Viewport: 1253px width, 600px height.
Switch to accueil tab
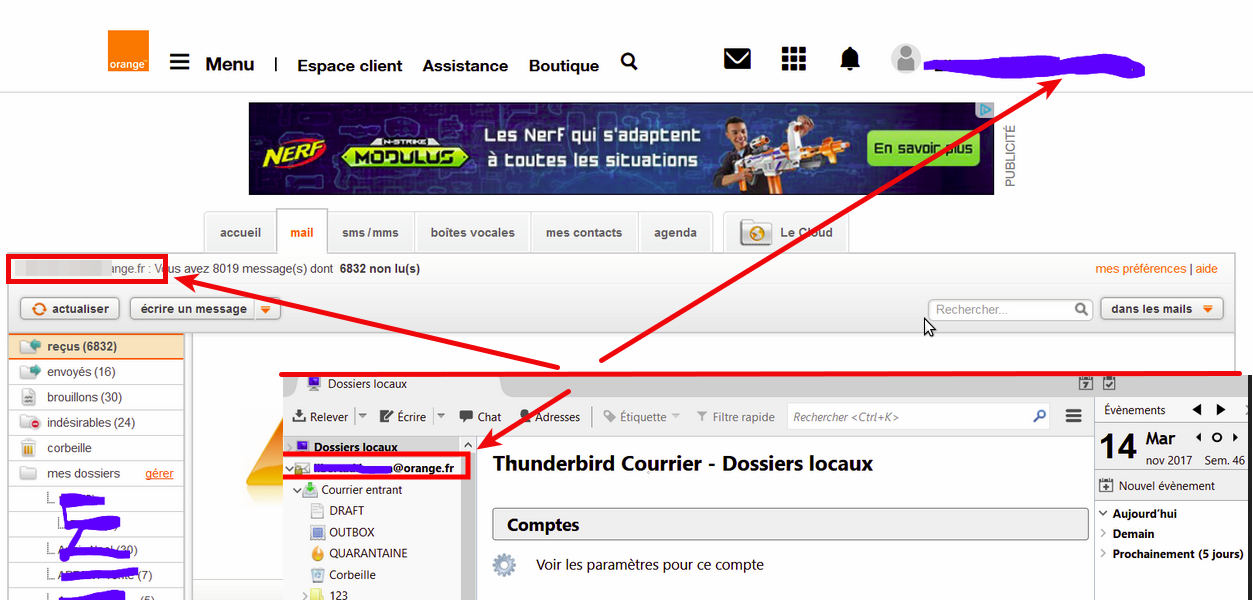[x=240, y=233]
